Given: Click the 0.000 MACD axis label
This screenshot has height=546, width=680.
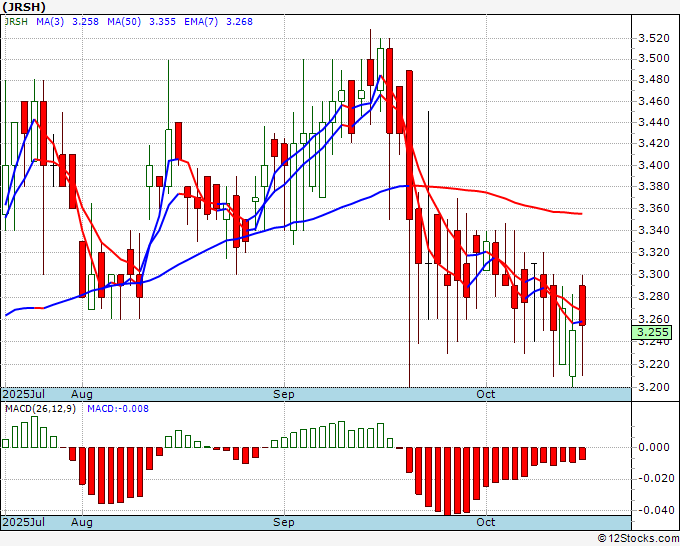Looking at the screenshot, I should [654, 448].
